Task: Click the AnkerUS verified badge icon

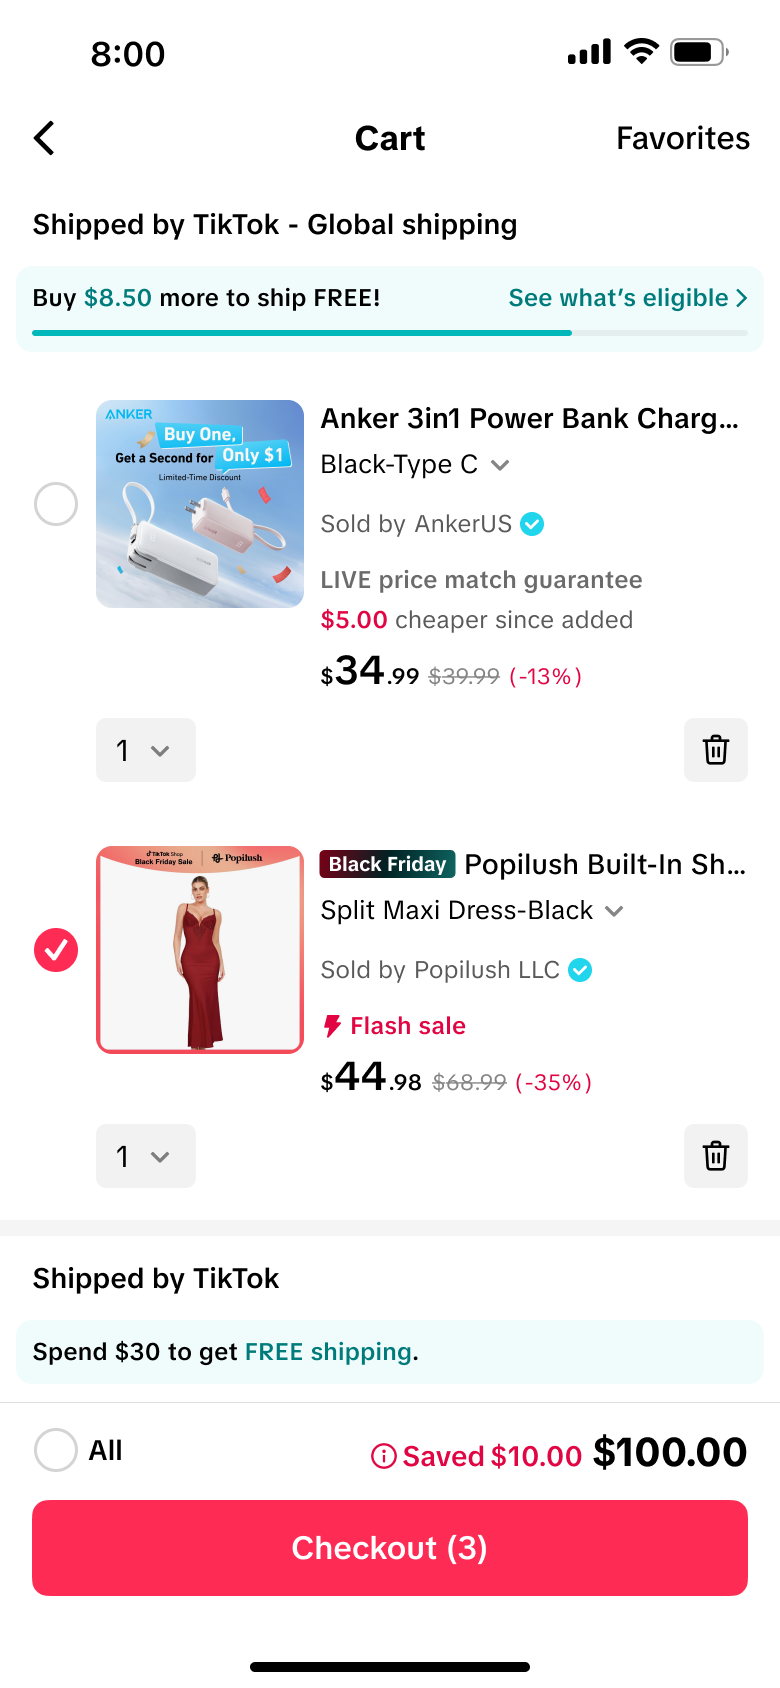Action: point(533,524)
